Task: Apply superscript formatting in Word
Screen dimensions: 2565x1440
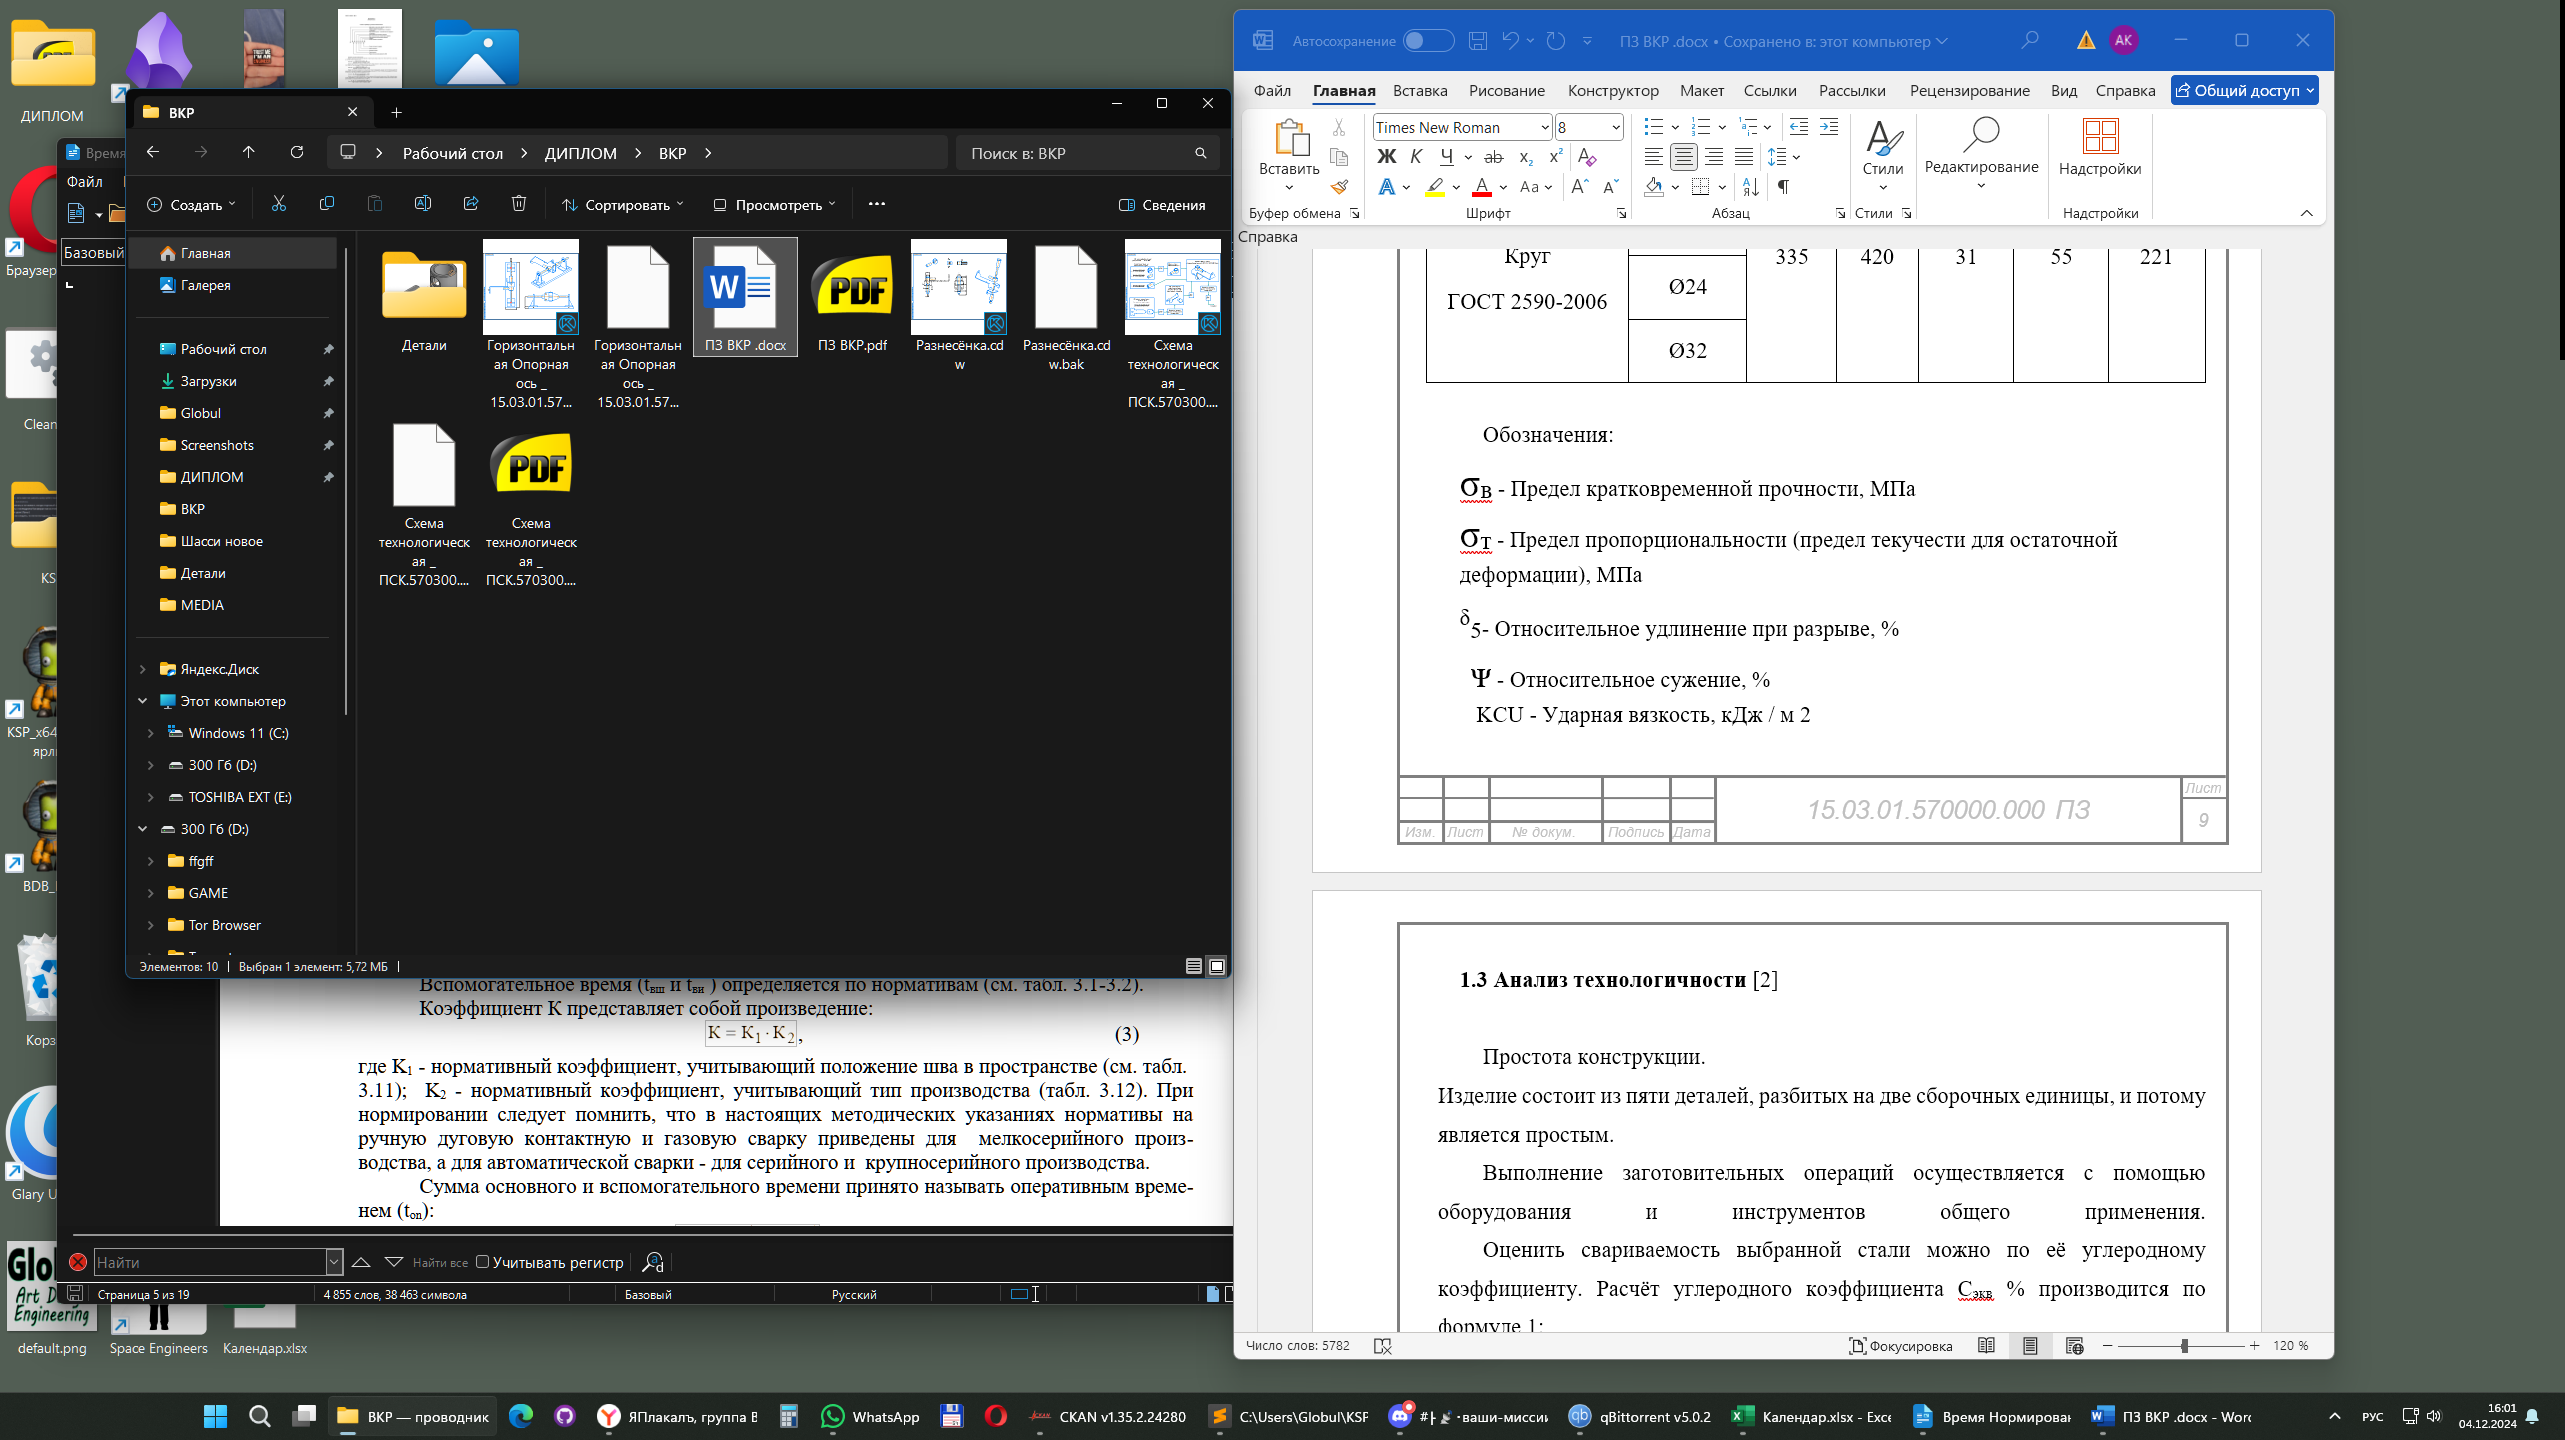Action: pyautogui.click(x=1556, y=157)
